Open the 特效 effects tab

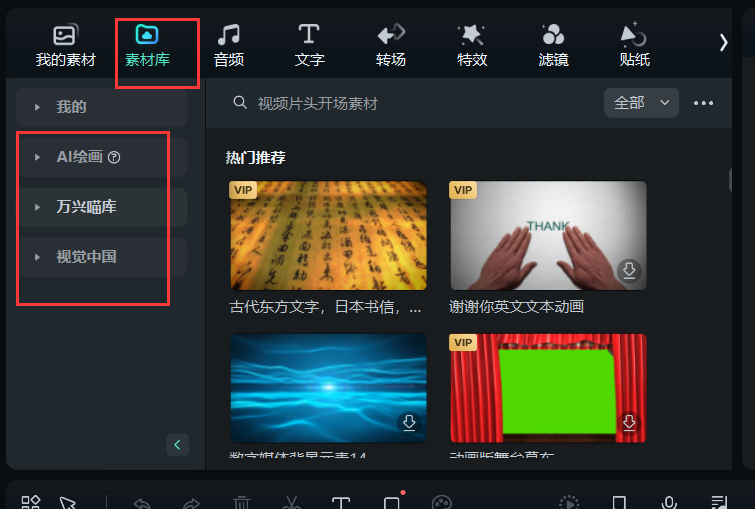[472, 46]
